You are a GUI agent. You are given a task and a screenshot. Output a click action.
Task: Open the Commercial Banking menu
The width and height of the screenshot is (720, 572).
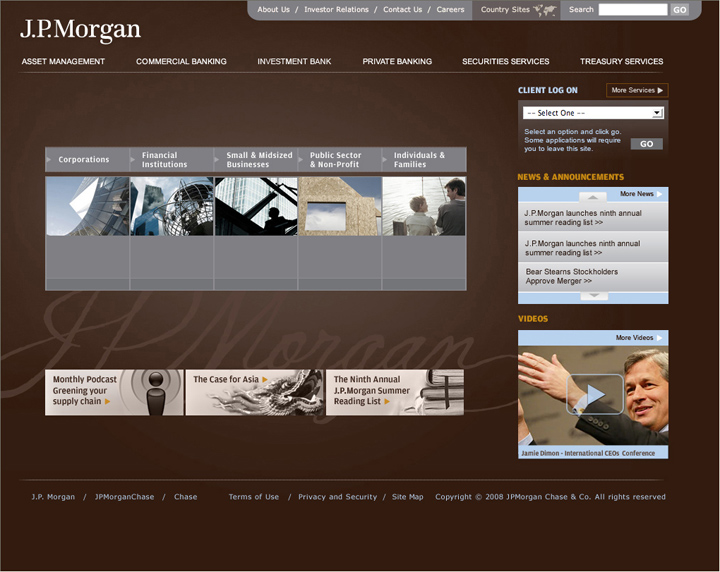181,62
